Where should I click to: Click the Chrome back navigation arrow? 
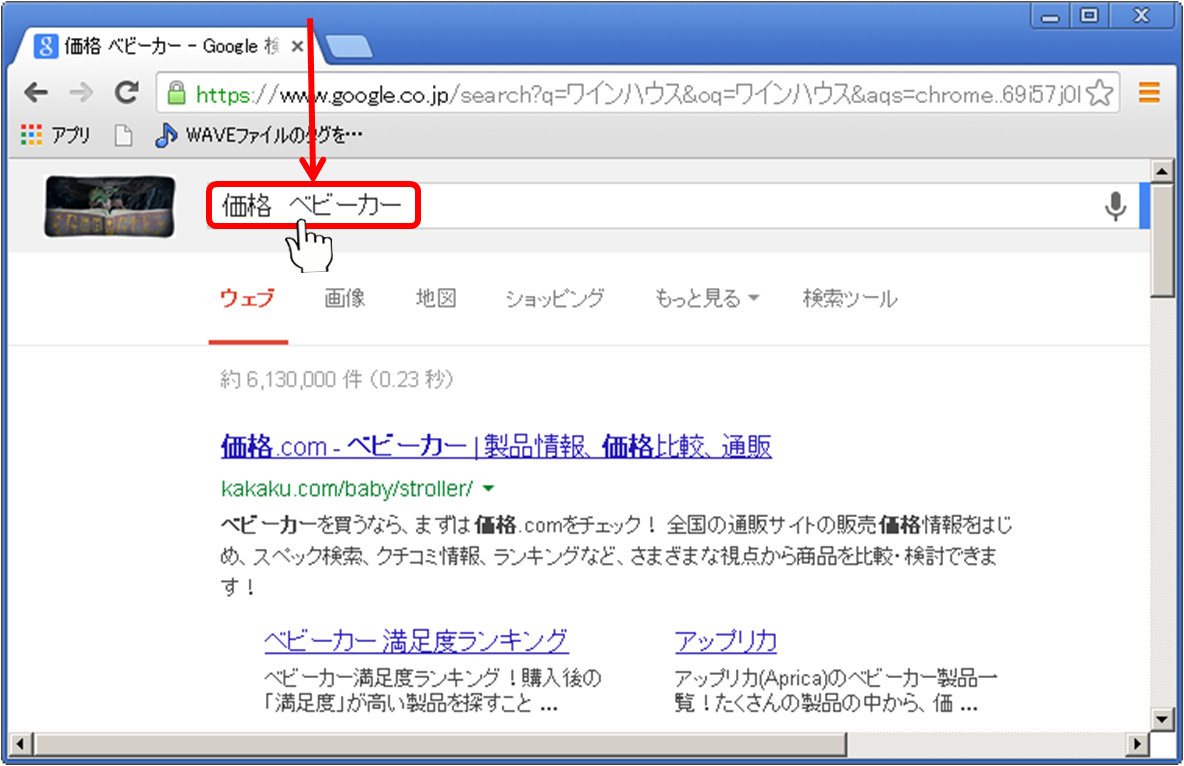pyautogui.click(x=36, y=92)
